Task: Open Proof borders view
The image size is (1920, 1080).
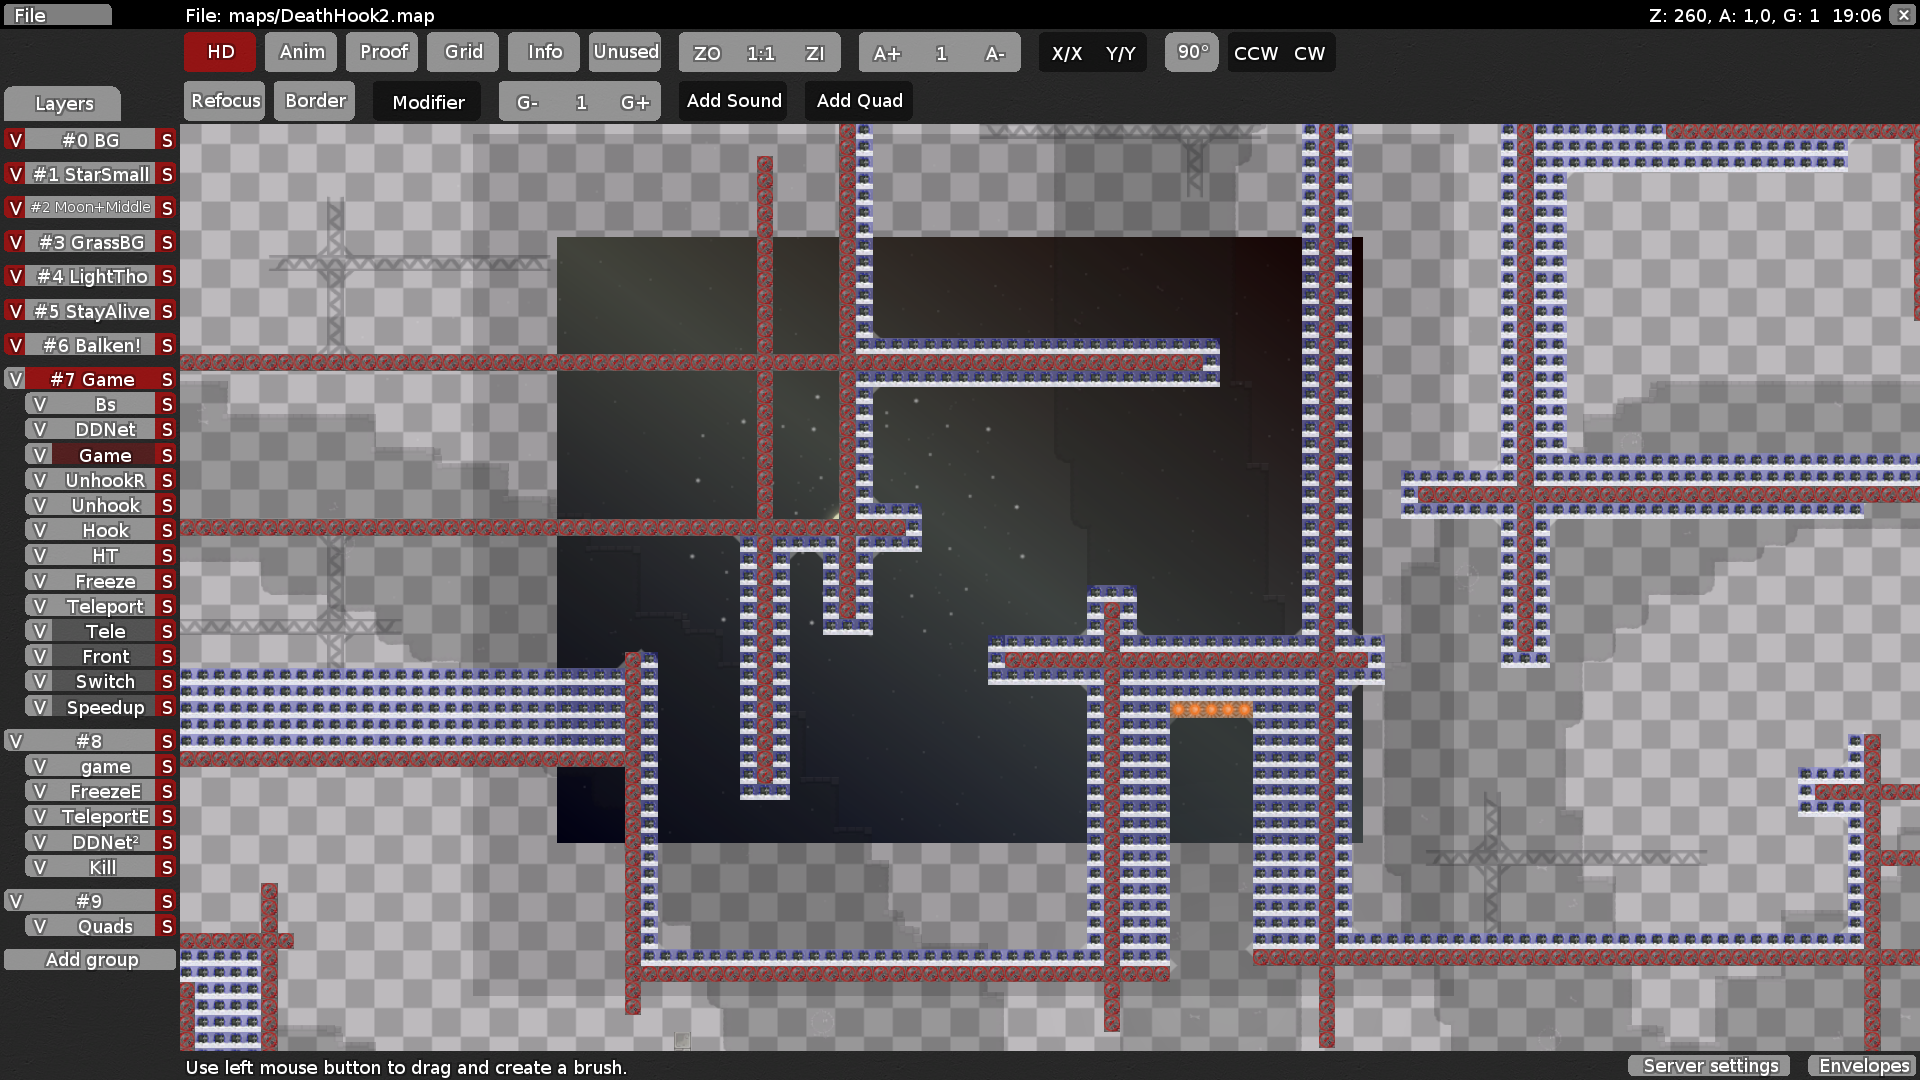Action: (x=381, y=52)
